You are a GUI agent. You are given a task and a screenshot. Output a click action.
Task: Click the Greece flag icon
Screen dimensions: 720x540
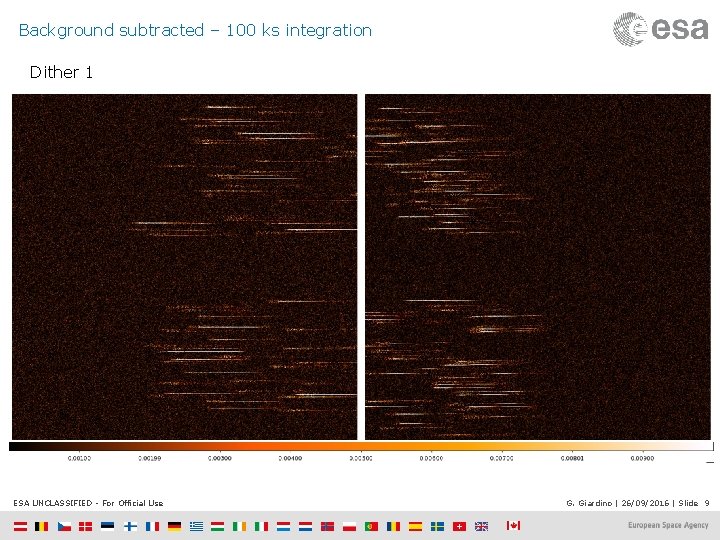[196, 526]
